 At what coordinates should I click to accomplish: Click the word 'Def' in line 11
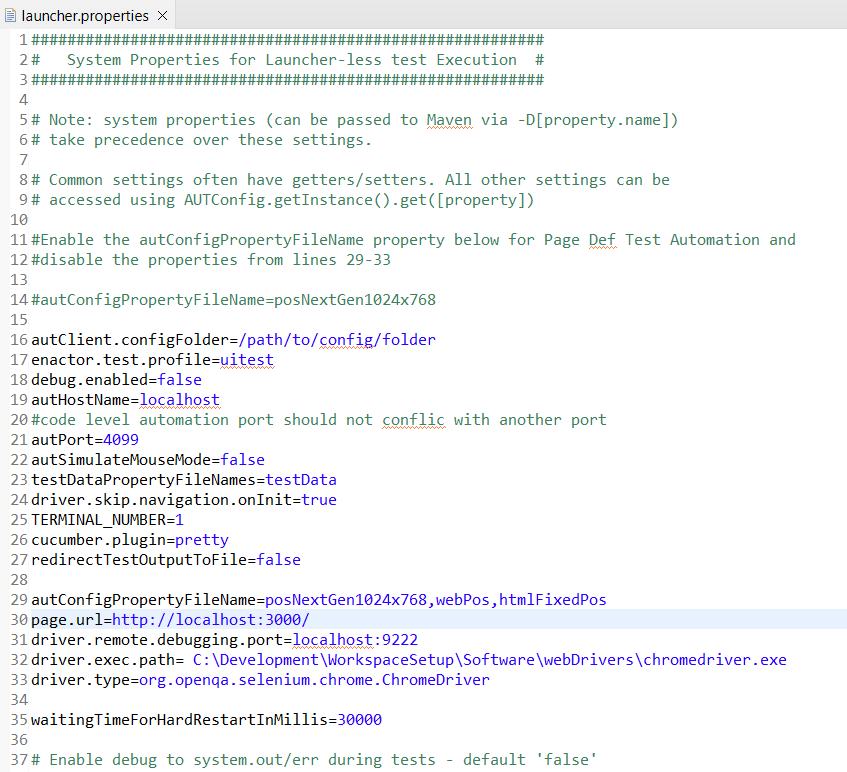pyautogui.click(x=602, y=240)
